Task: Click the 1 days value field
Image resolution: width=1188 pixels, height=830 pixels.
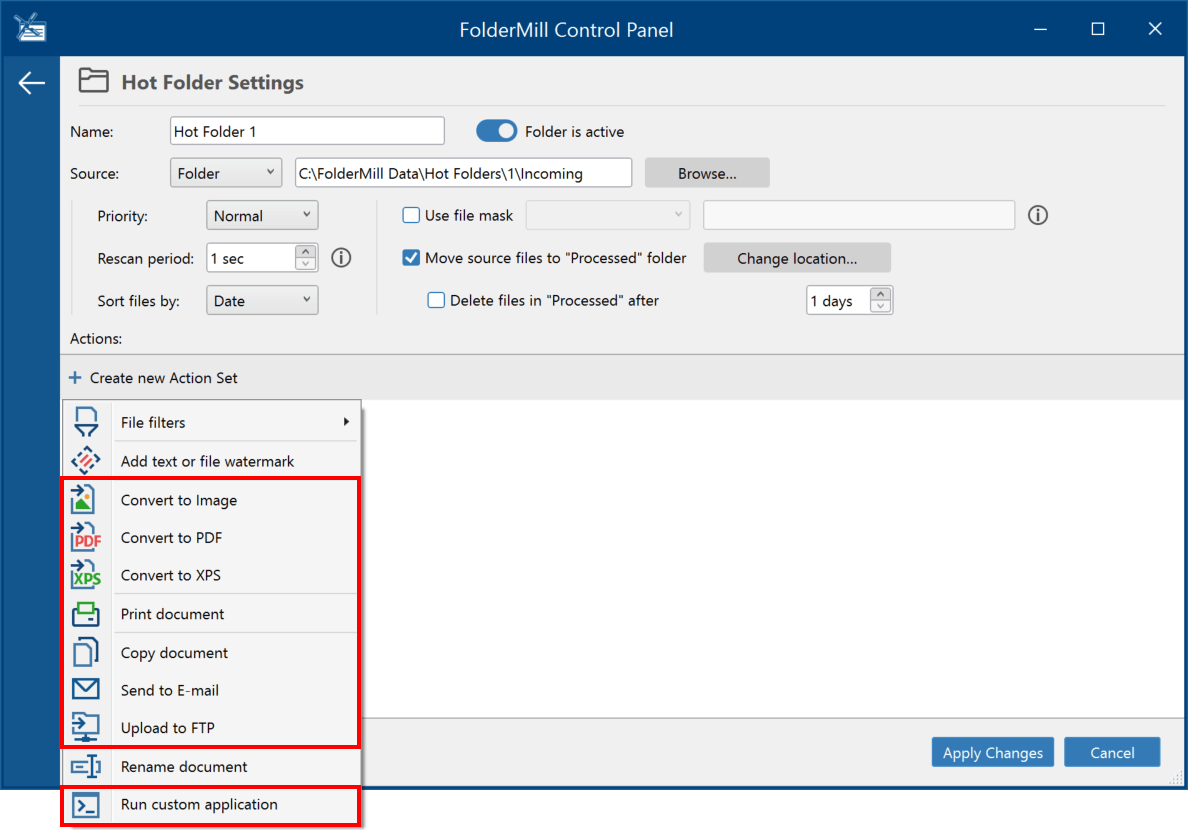Action: coord(839,300)
